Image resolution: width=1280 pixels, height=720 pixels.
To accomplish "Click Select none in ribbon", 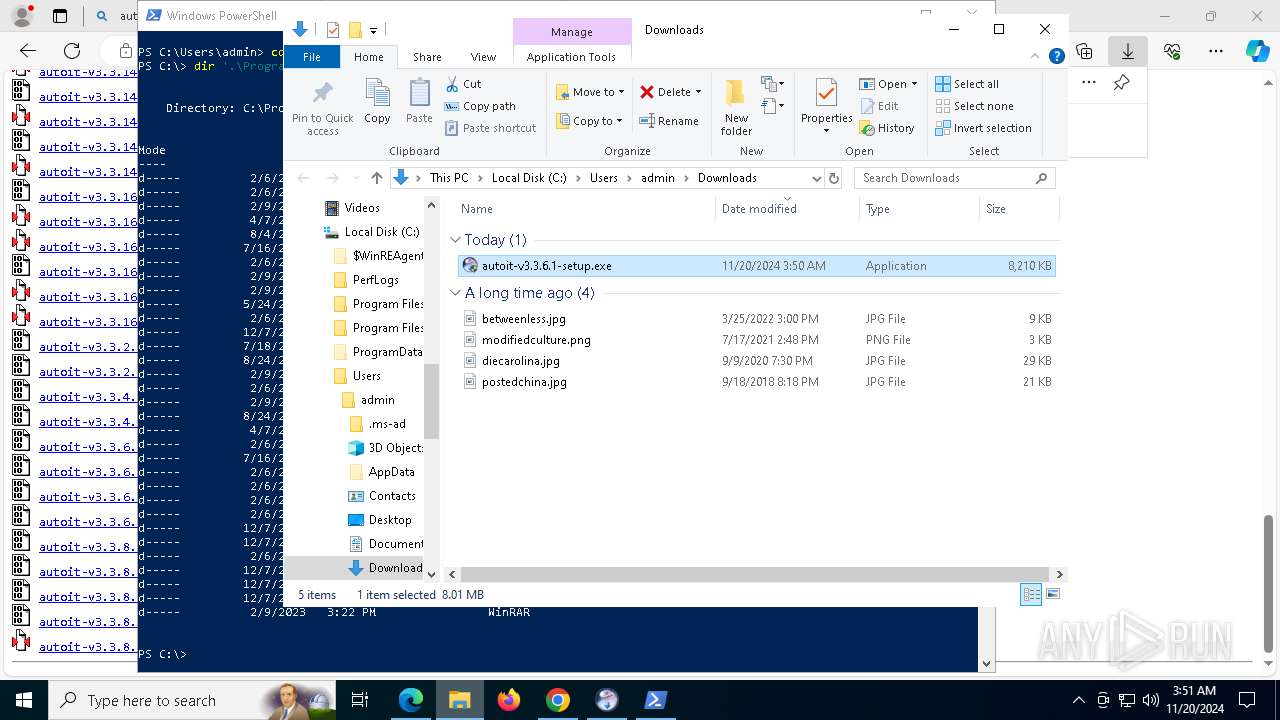I will (974, 106).
